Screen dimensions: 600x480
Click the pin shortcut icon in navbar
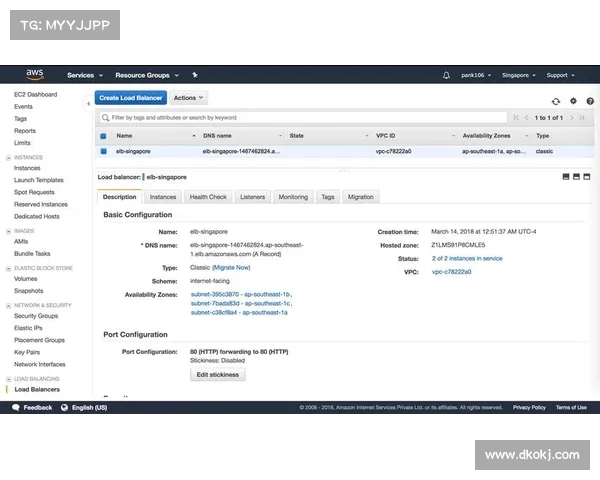click(x=195, y=75)
